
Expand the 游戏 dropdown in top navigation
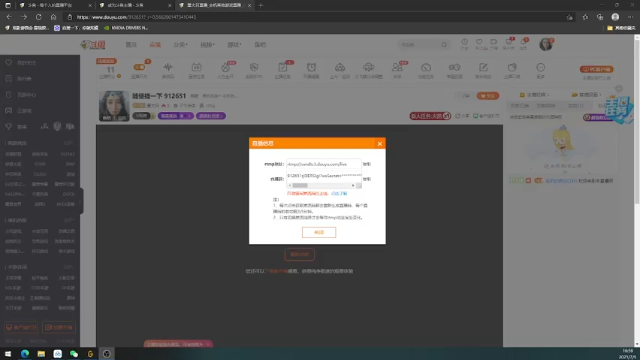tap(234, 44)
